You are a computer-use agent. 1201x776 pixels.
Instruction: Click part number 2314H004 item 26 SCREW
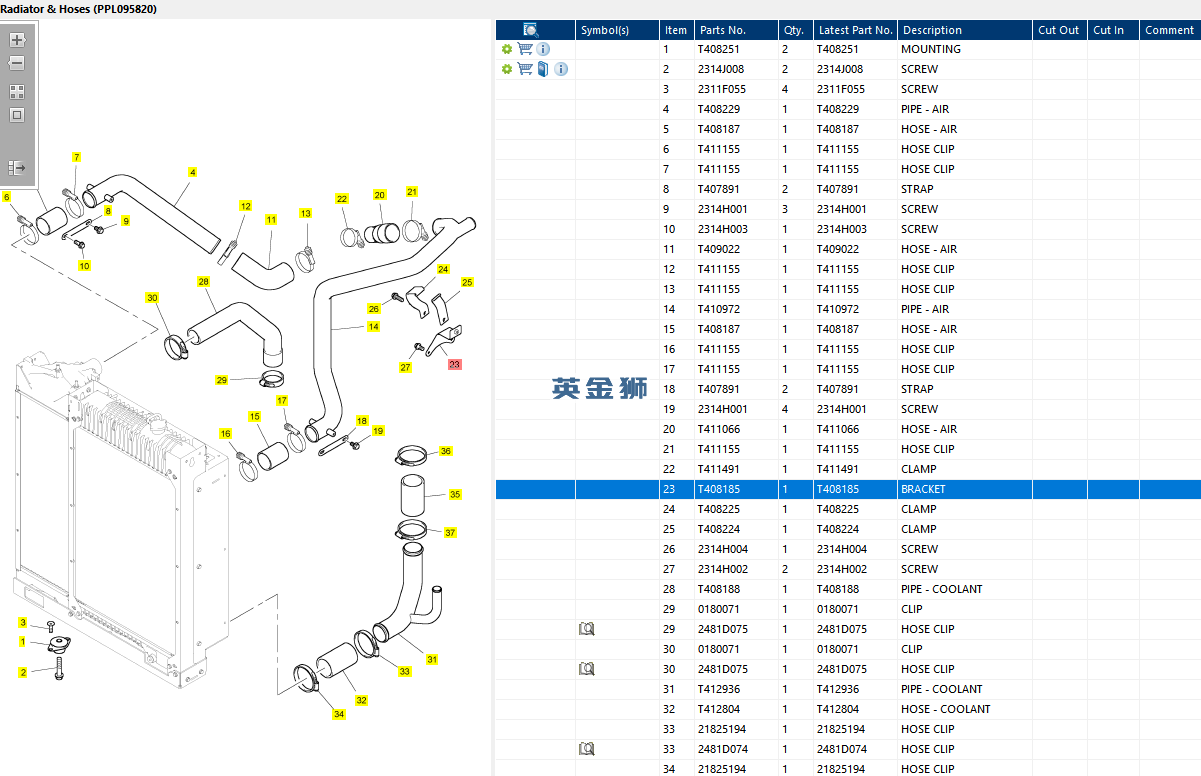(x=723, y=549)
